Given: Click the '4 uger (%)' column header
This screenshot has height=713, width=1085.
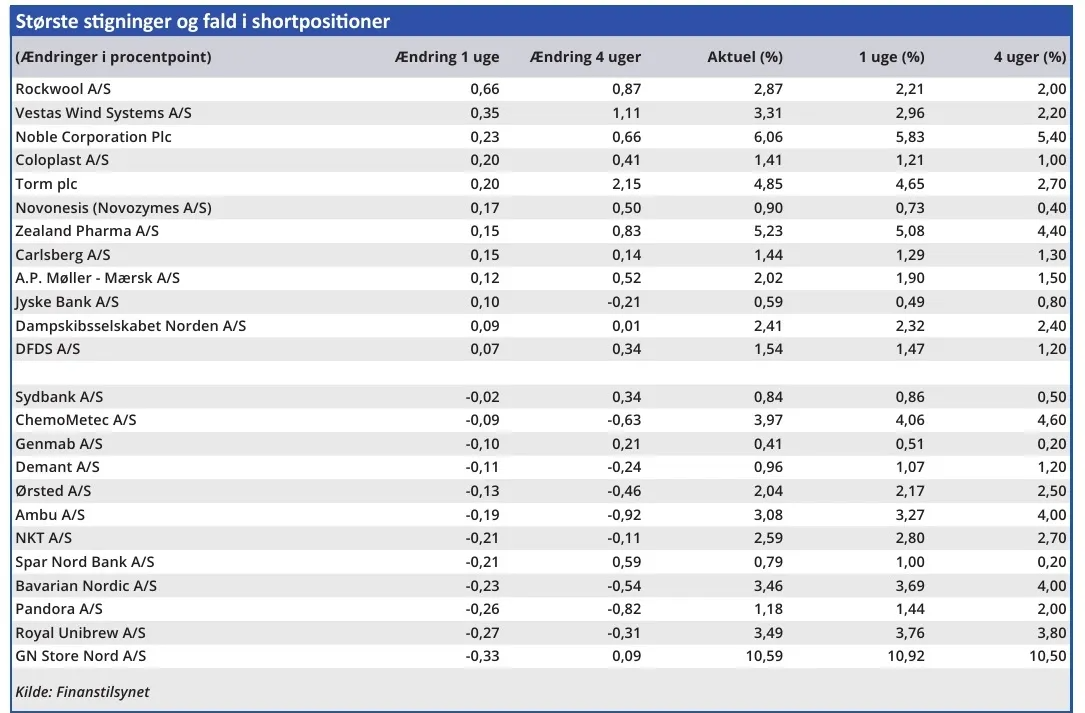Looking at the screenshot, I should 1029,57.
